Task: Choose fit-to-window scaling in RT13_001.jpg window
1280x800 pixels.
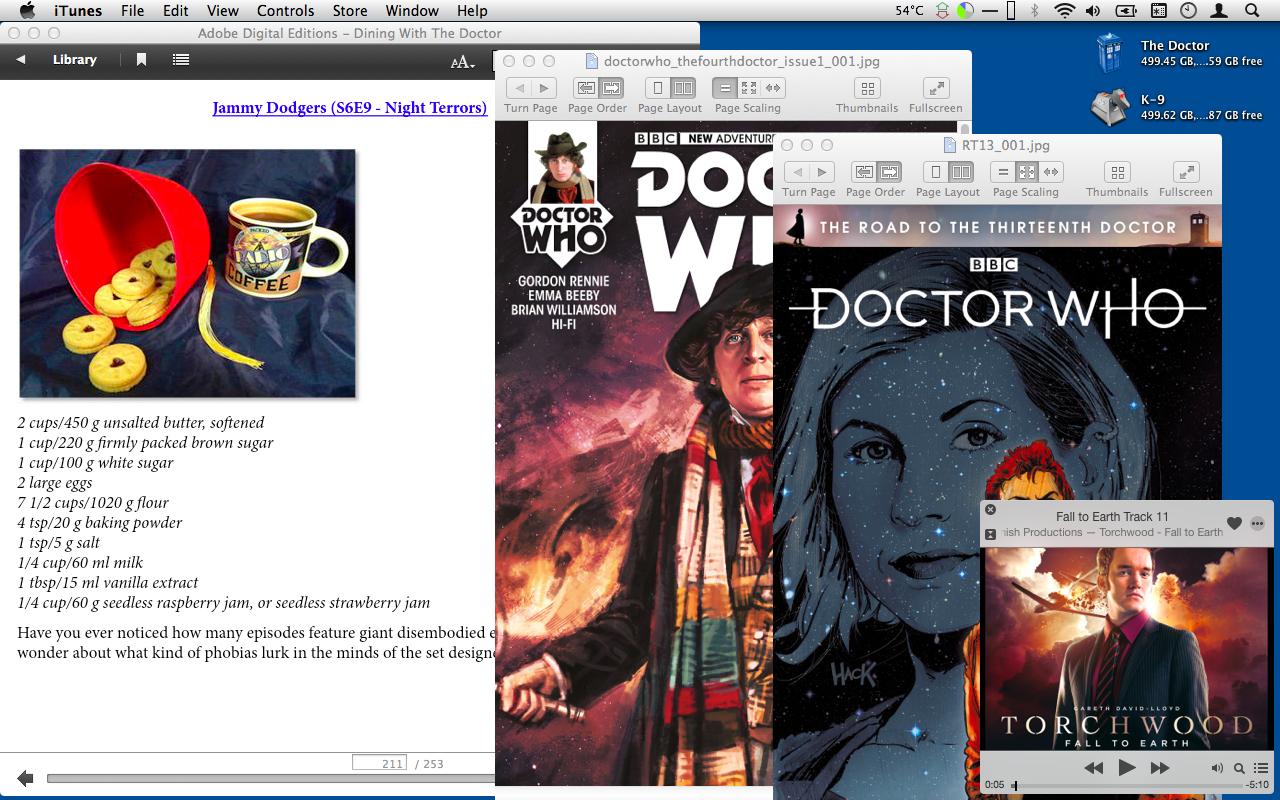Action: point(1026,172)
